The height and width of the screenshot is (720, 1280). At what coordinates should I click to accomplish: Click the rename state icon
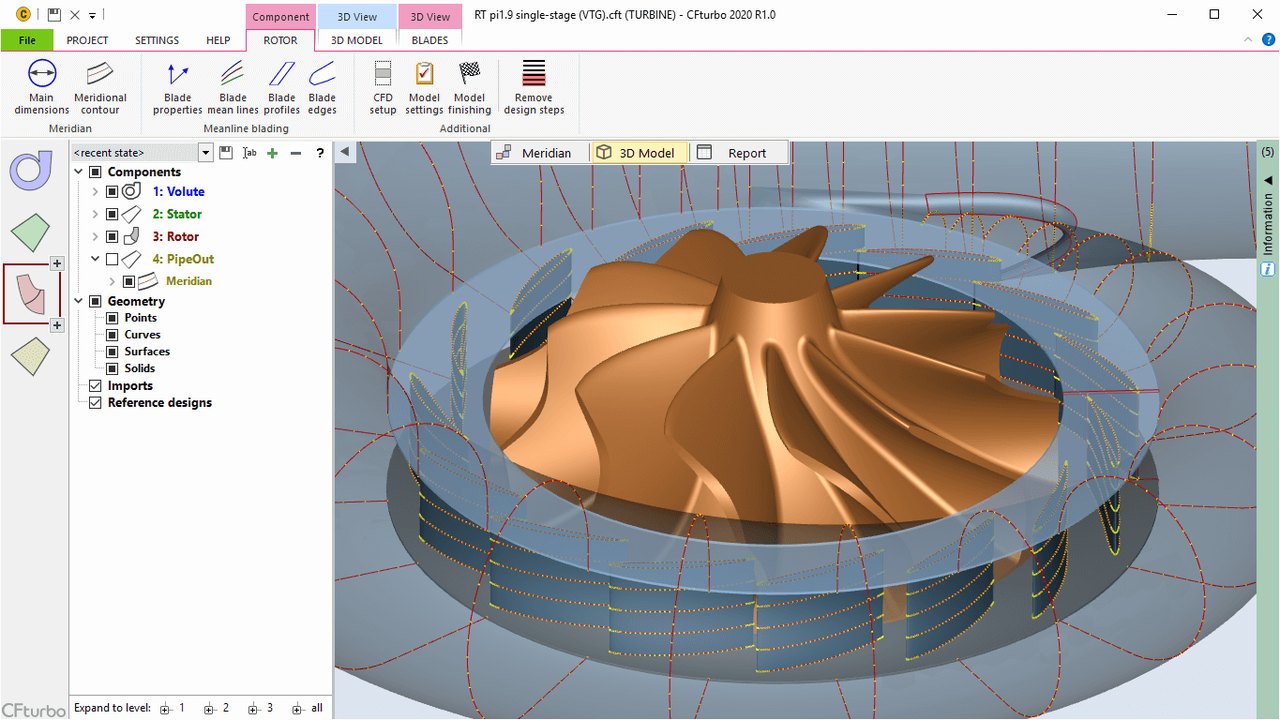point(249,153)
